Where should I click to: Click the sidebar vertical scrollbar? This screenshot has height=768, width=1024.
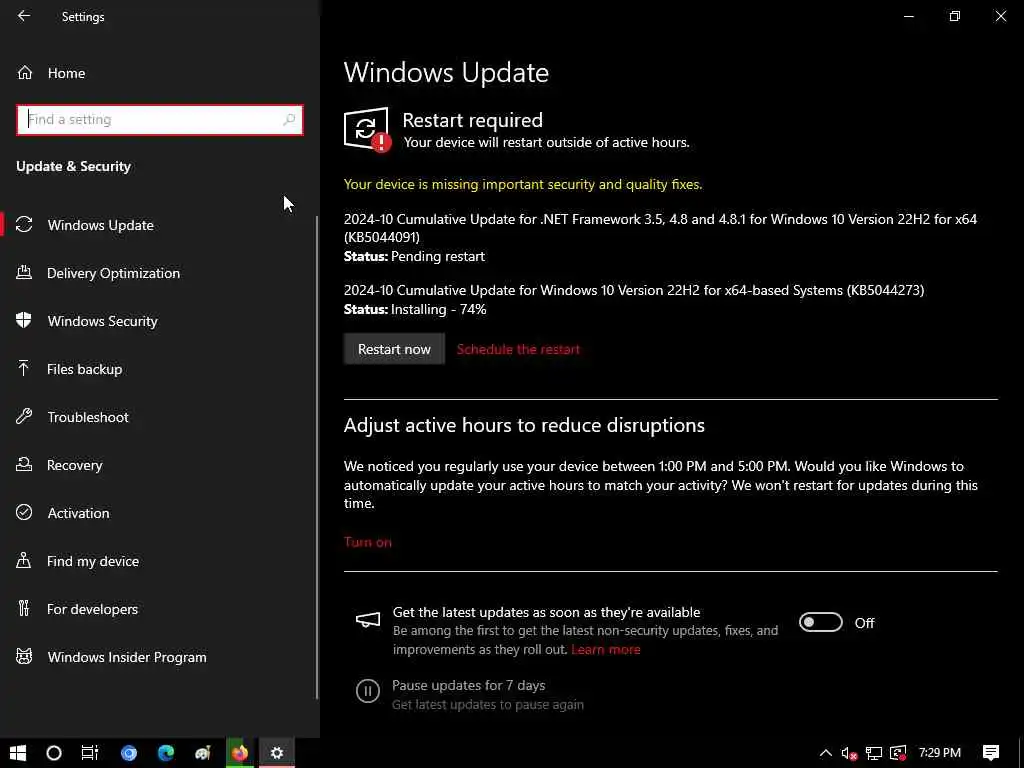click(317, 457)
